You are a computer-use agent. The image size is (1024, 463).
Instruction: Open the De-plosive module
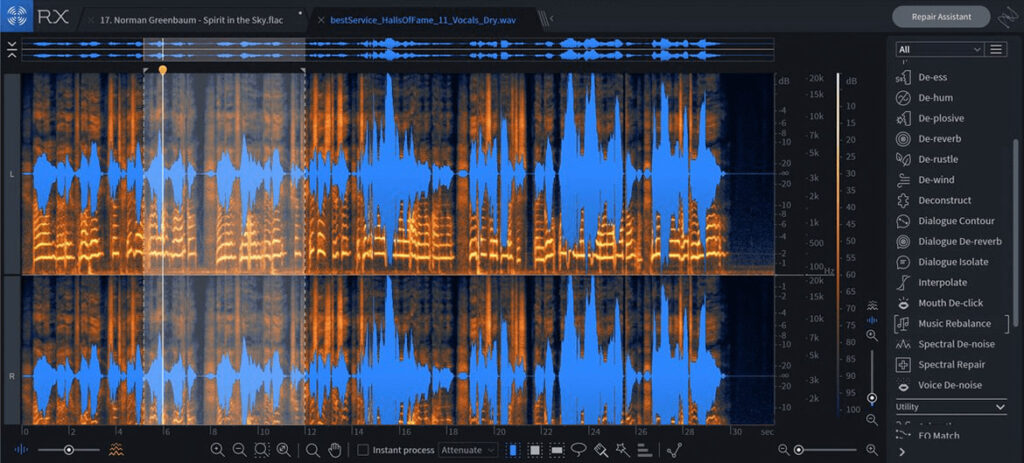point(929,118)
